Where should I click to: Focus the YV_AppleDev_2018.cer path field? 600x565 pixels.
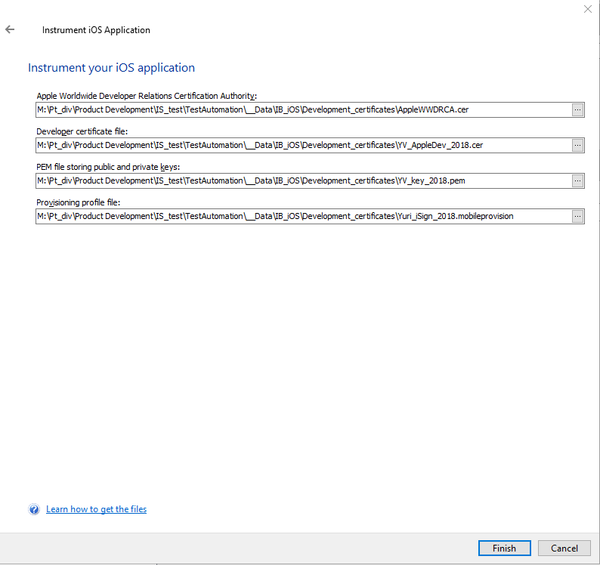pos(300,145)
